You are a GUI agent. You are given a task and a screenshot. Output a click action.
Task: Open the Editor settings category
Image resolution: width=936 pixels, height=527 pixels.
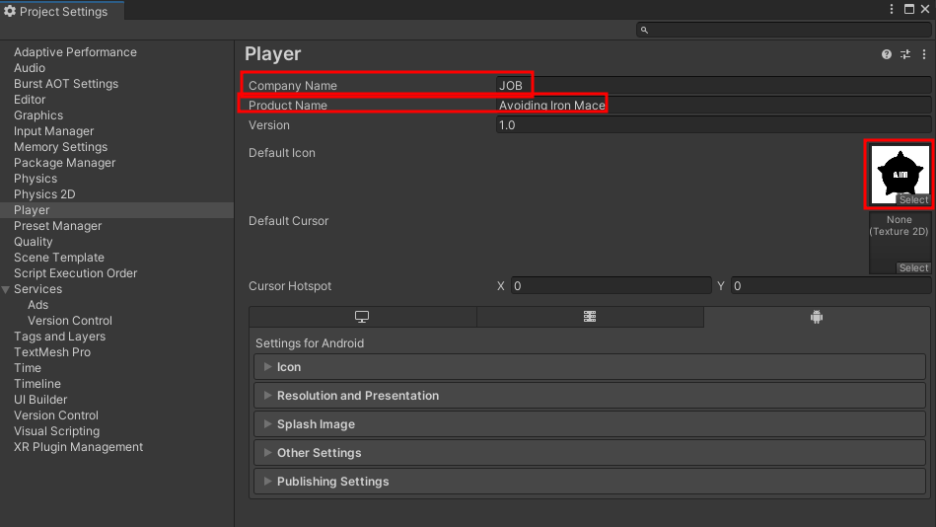point(29,100)
